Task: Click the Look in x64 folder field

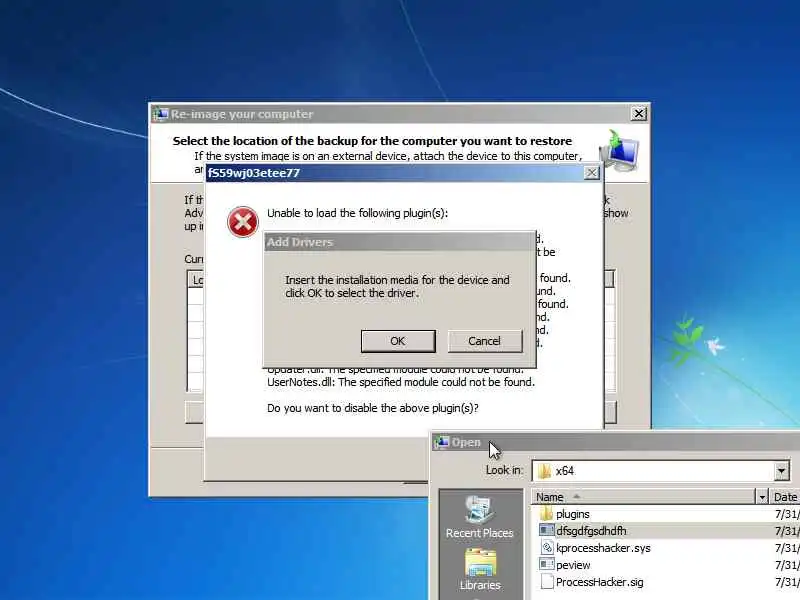Action: tap(661, 471)
